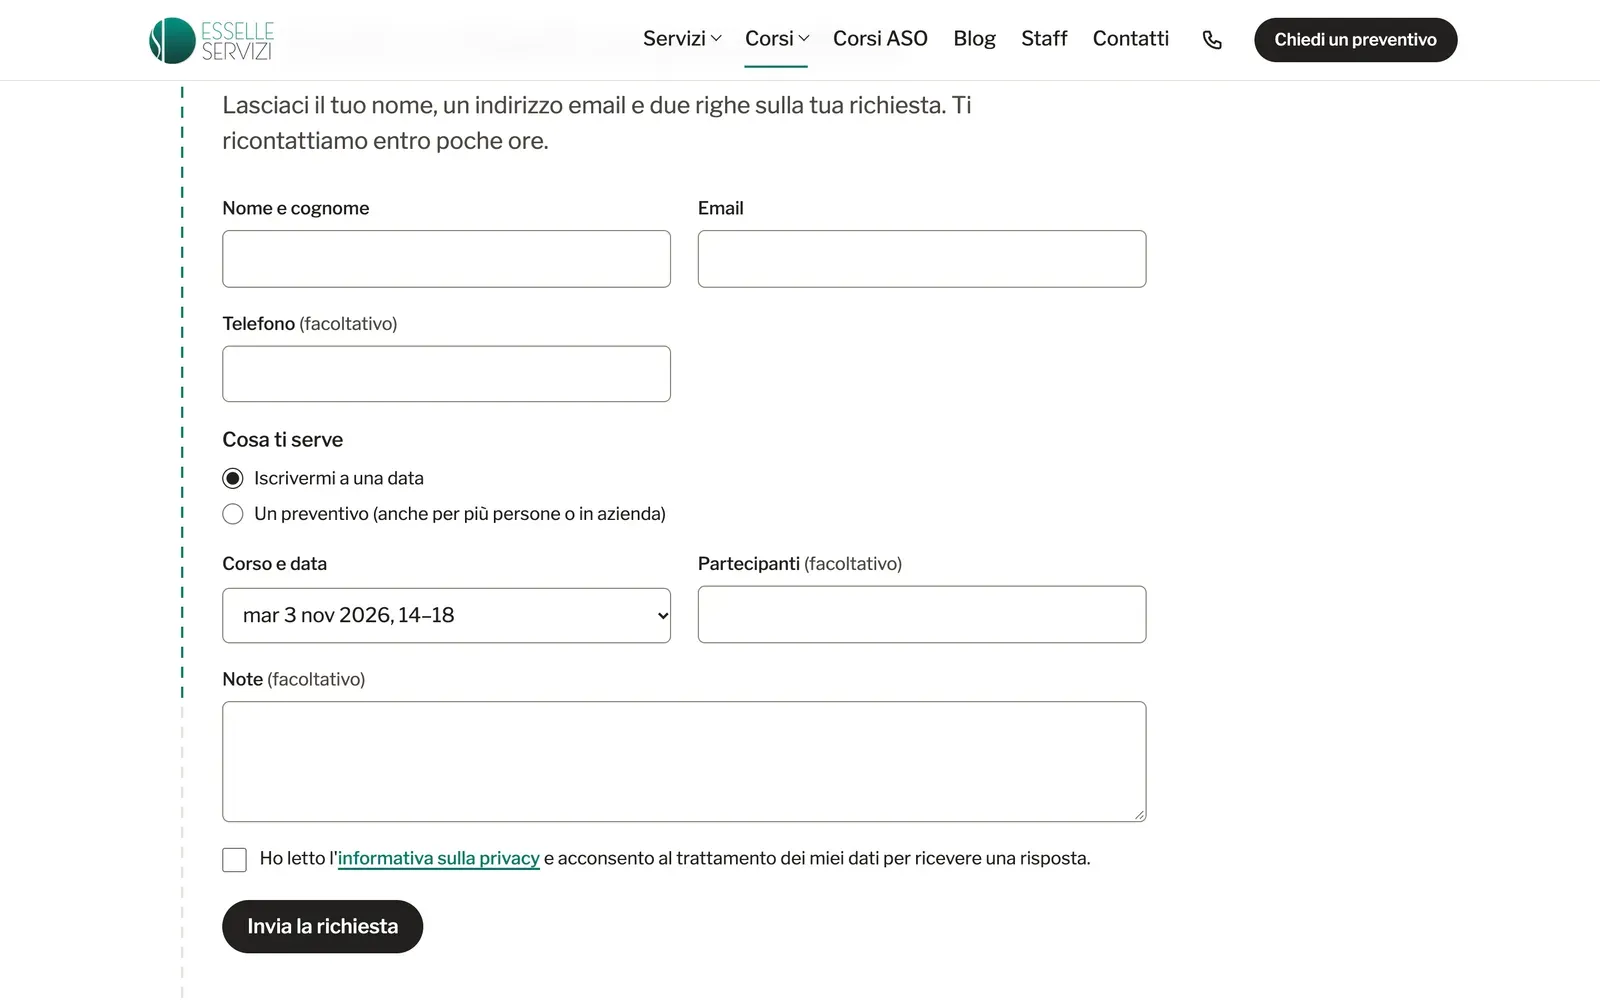Viewport: 1600px width, 1000px height.
Task: Navigate to Staff page
Action: (1044, 39)
